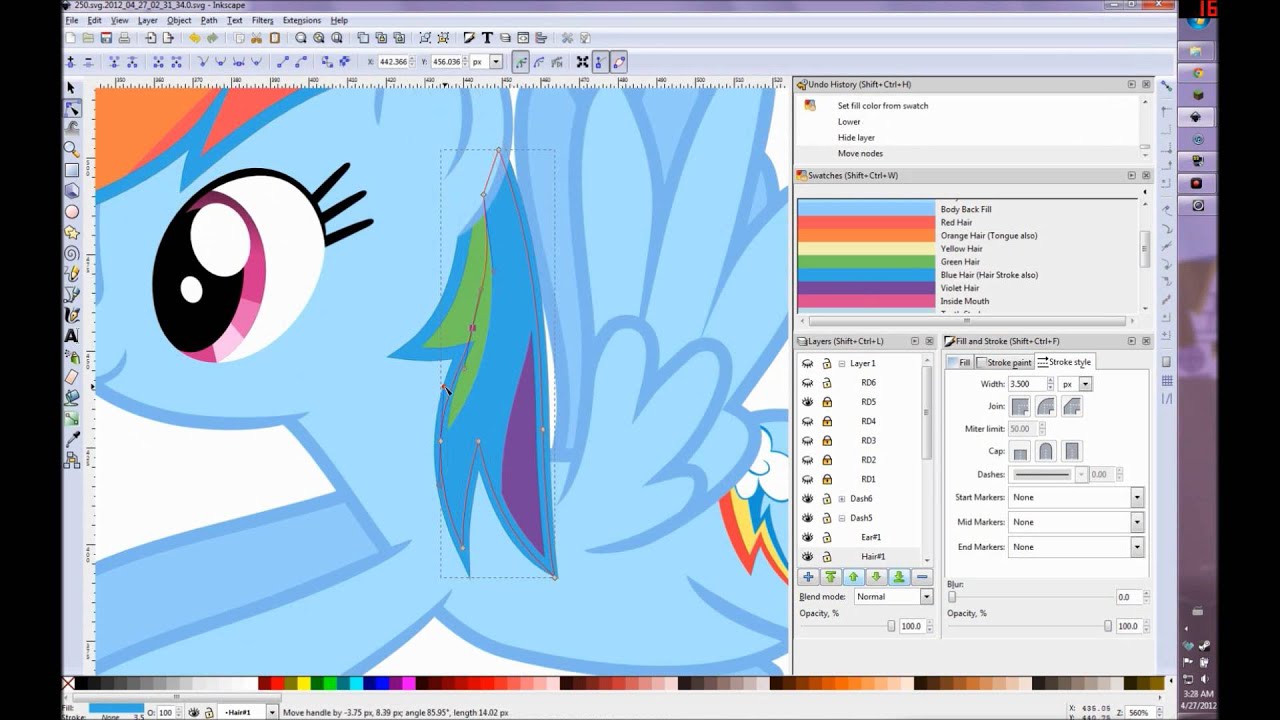
Task: Select the Zoom magnifier tool
Action: (x=71, y=149)
